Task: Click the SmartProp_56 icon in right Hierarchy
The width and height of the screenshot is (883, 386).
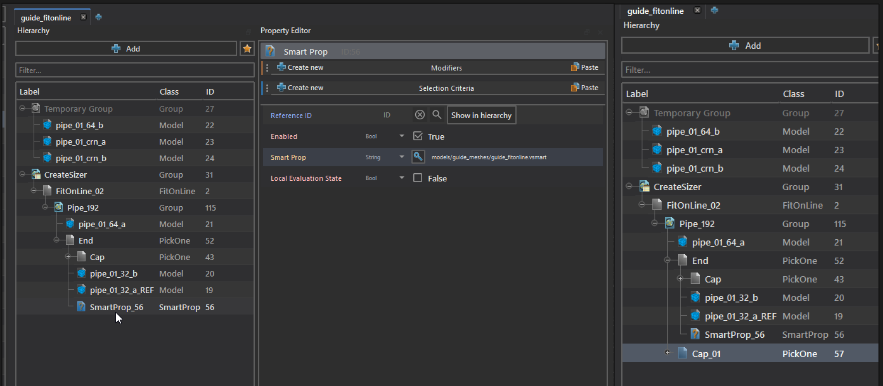Action: 695,335
